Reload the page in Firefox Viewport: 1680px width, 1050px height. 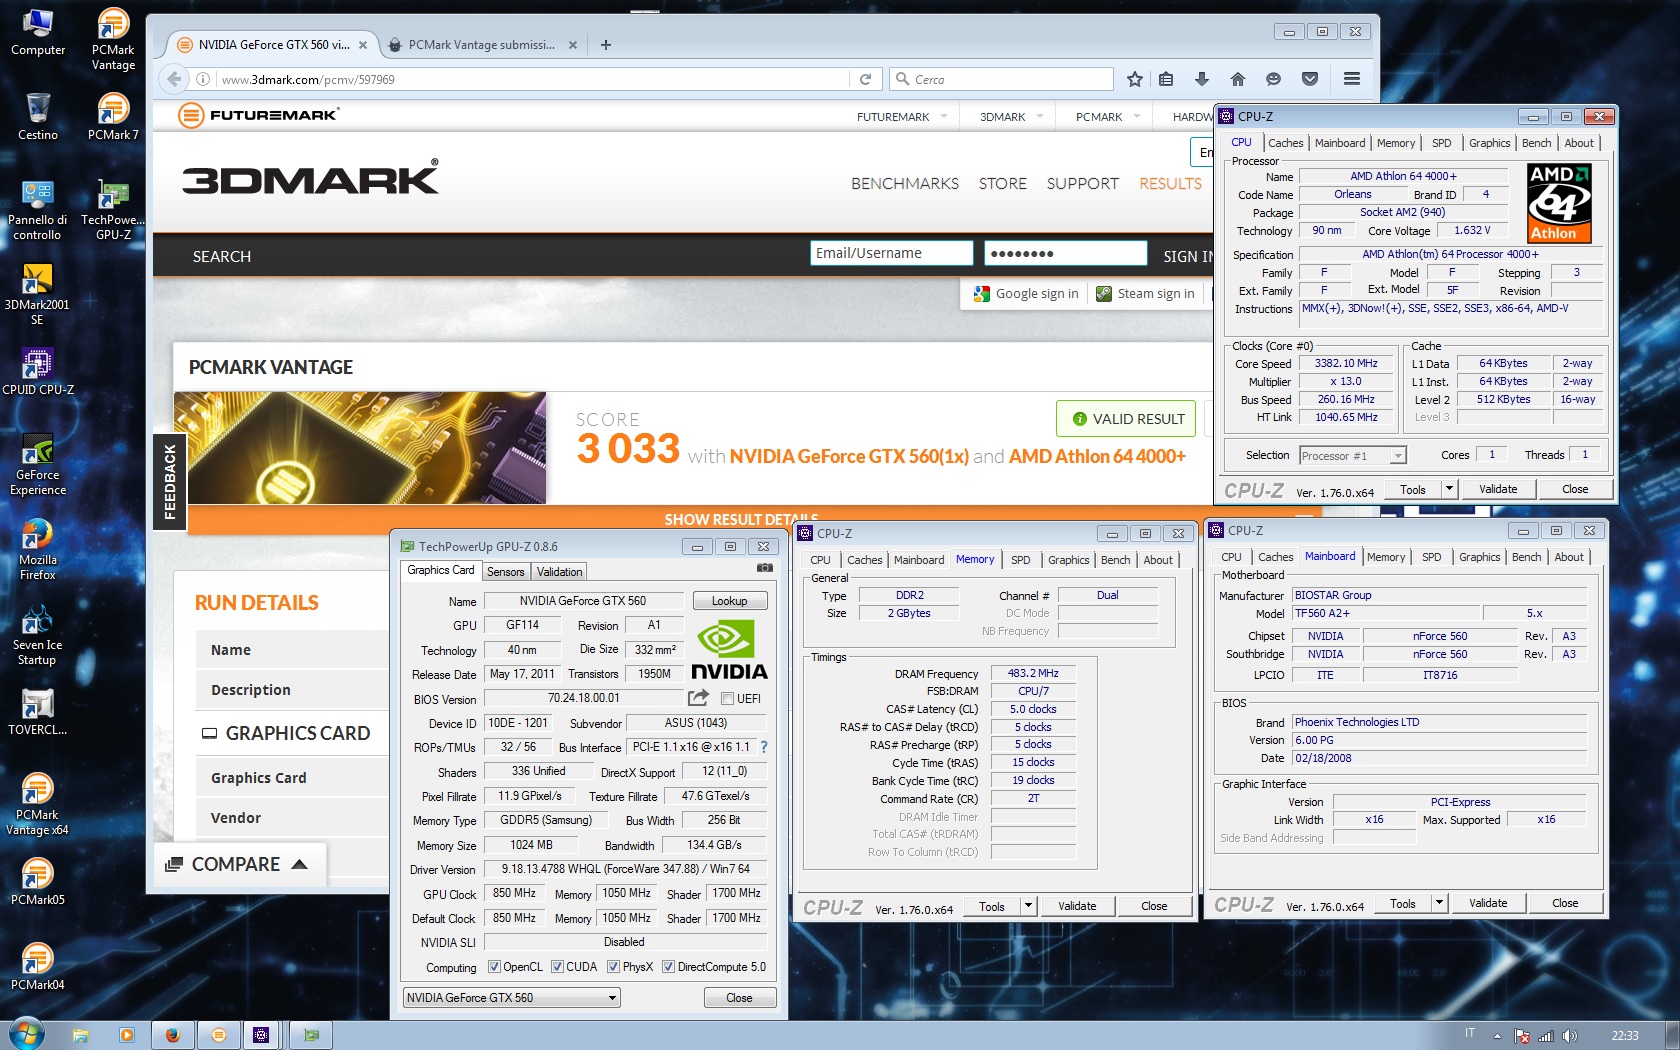pos(865,79)
